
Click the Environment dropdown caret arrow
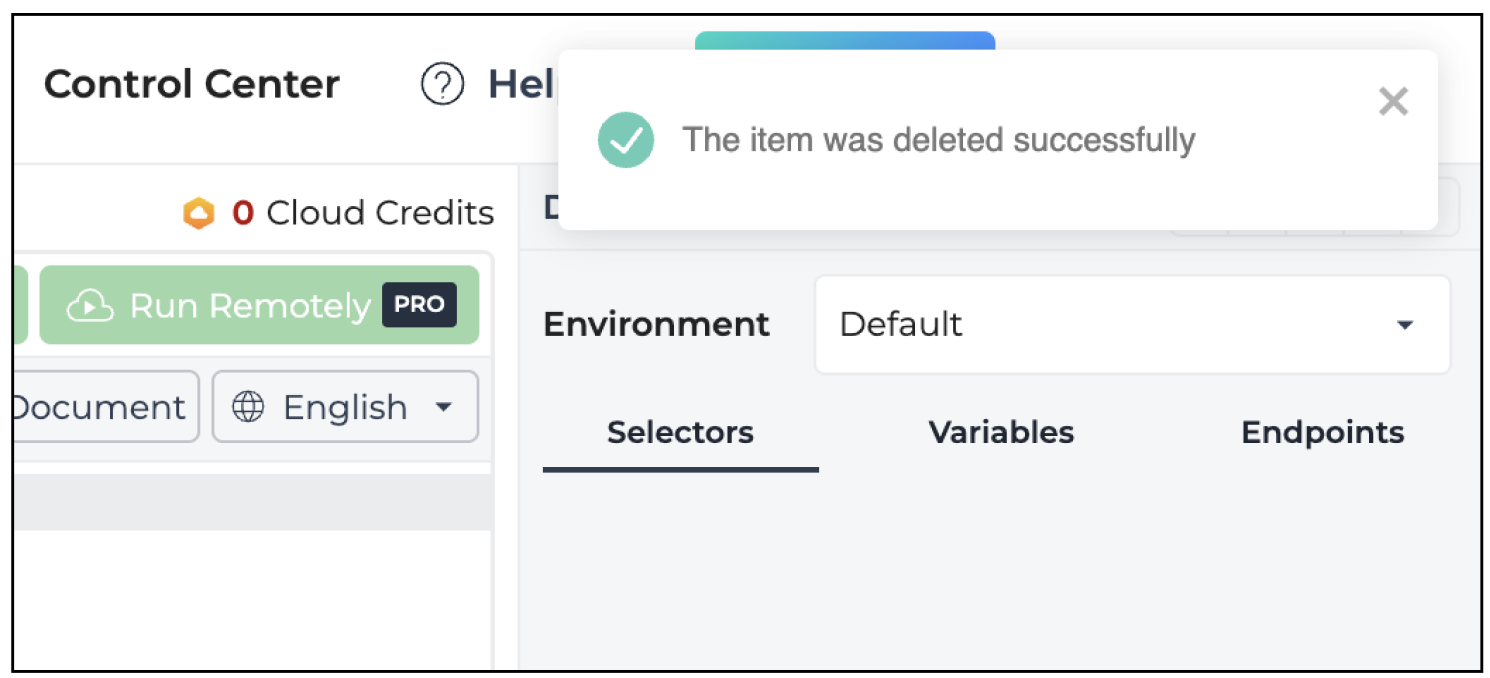point(1405,325)
